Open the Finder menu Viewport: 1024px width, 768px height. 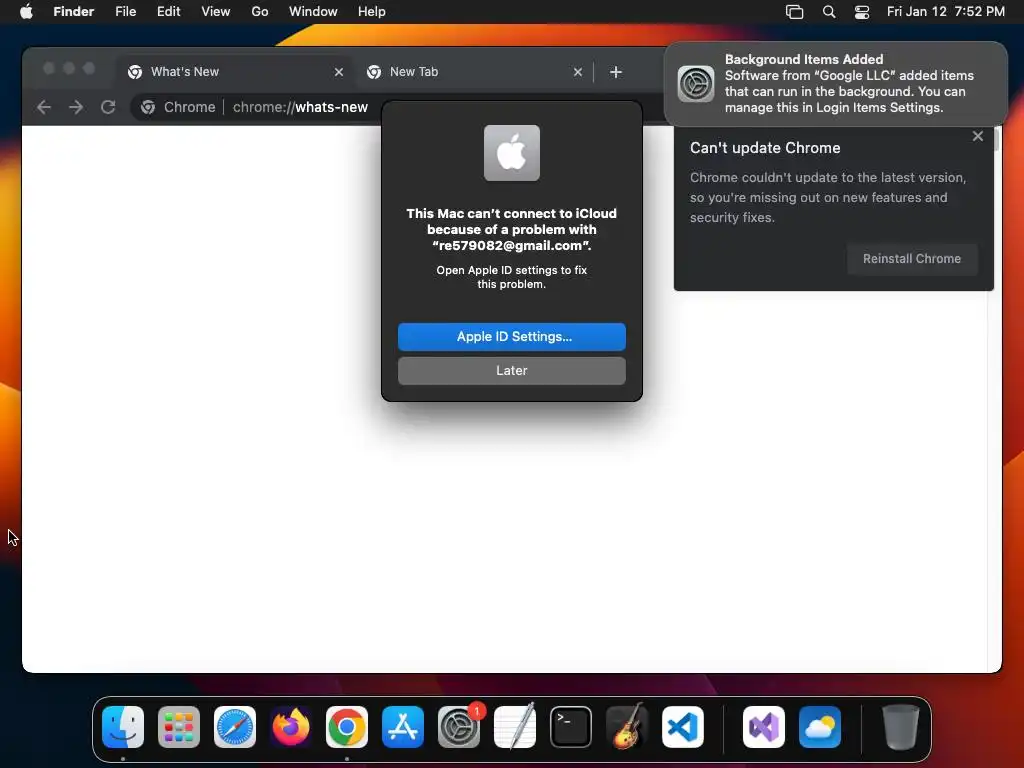tap(74, 12)
